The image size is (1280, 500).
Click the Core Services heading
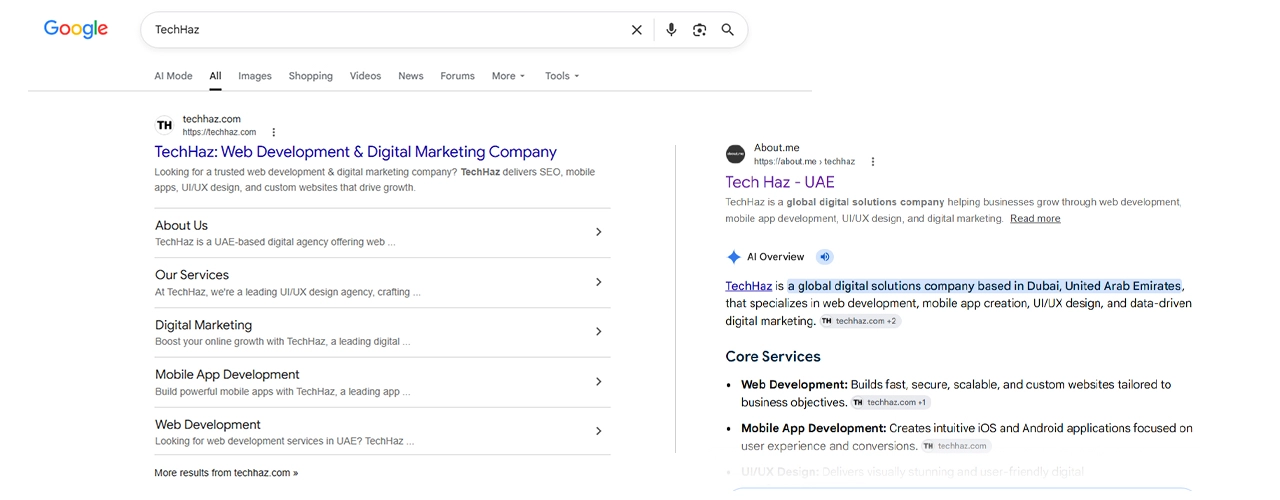(x=773, y=357)
